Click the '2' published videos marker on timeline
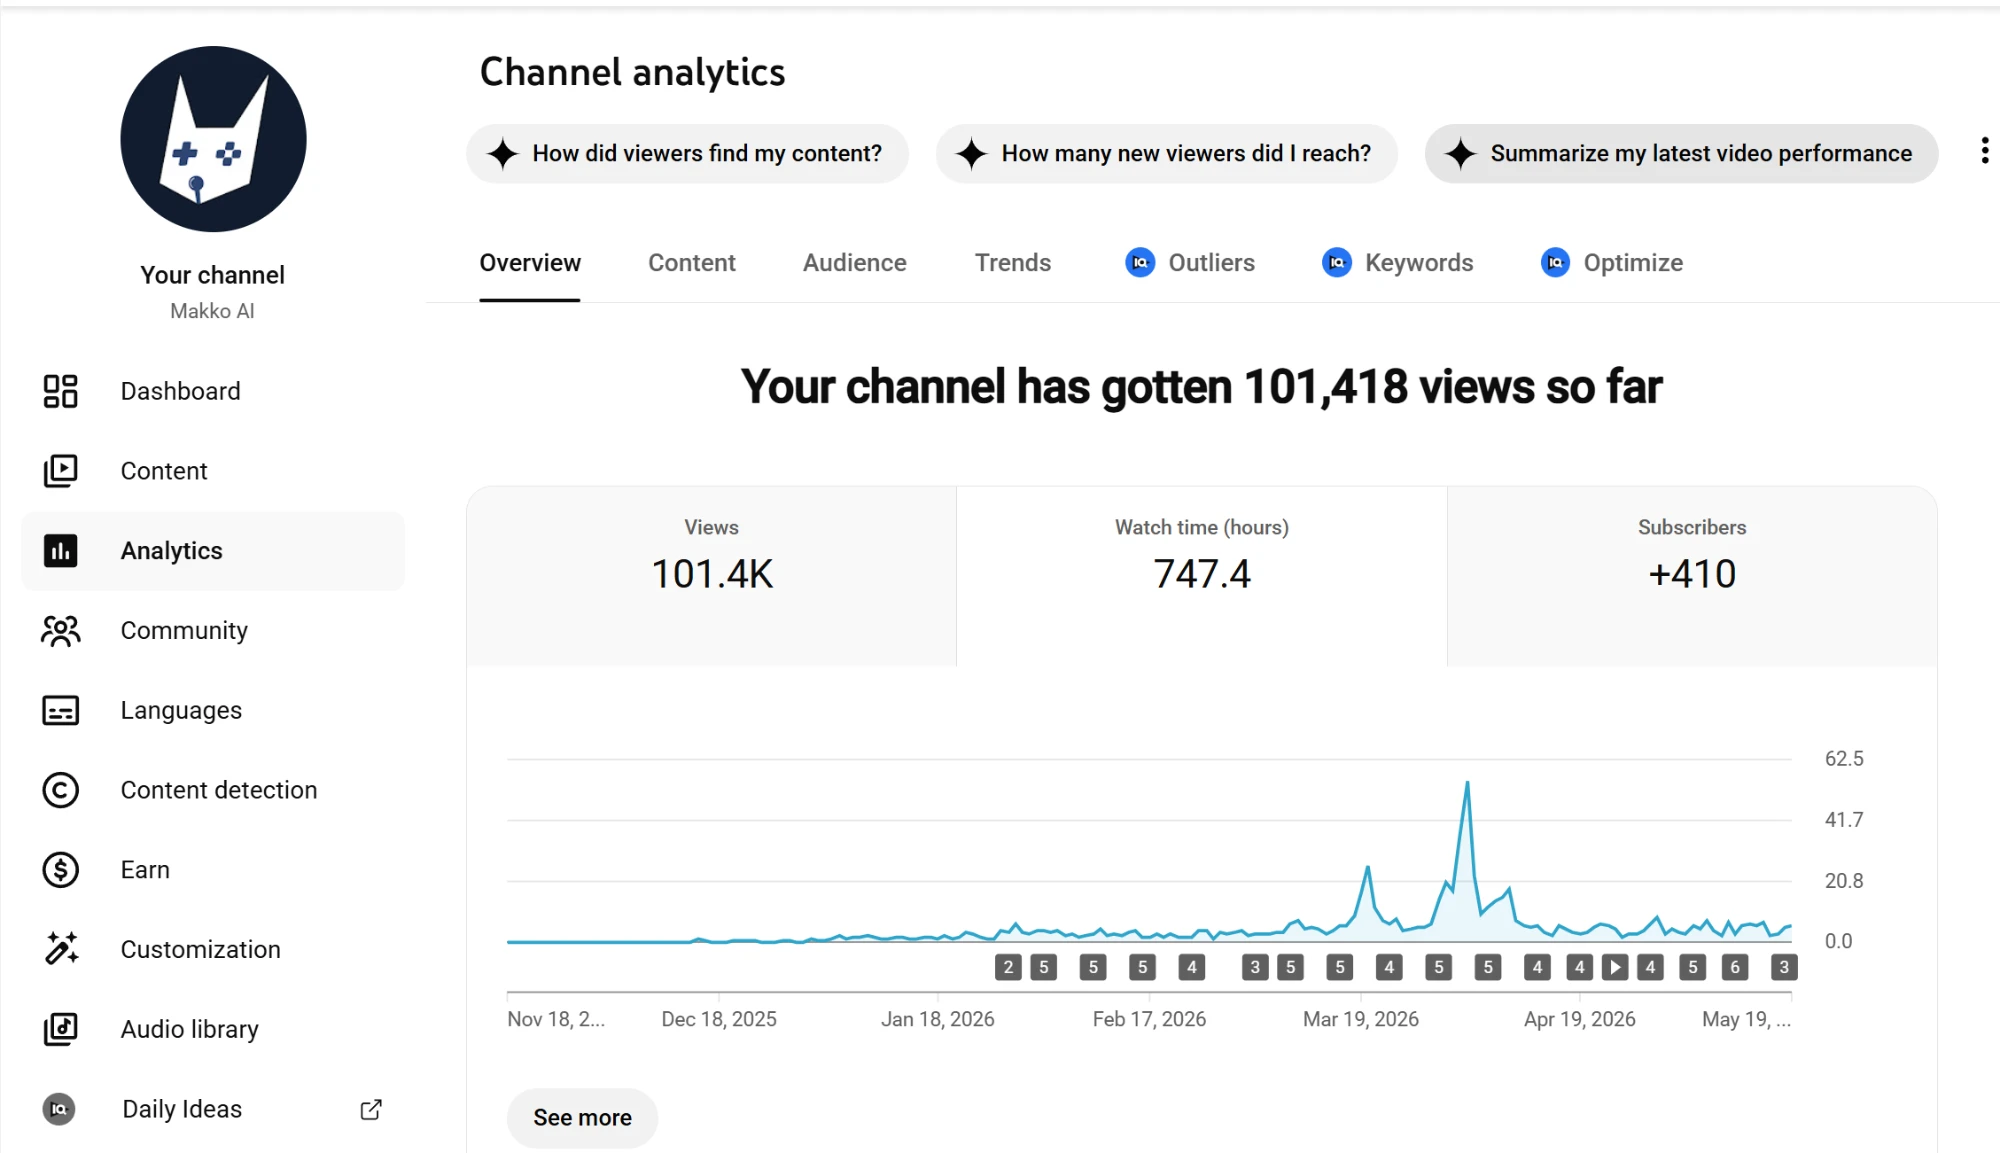The width and height of the screenshot is (2000, 1153). (x=1008, y=967)
